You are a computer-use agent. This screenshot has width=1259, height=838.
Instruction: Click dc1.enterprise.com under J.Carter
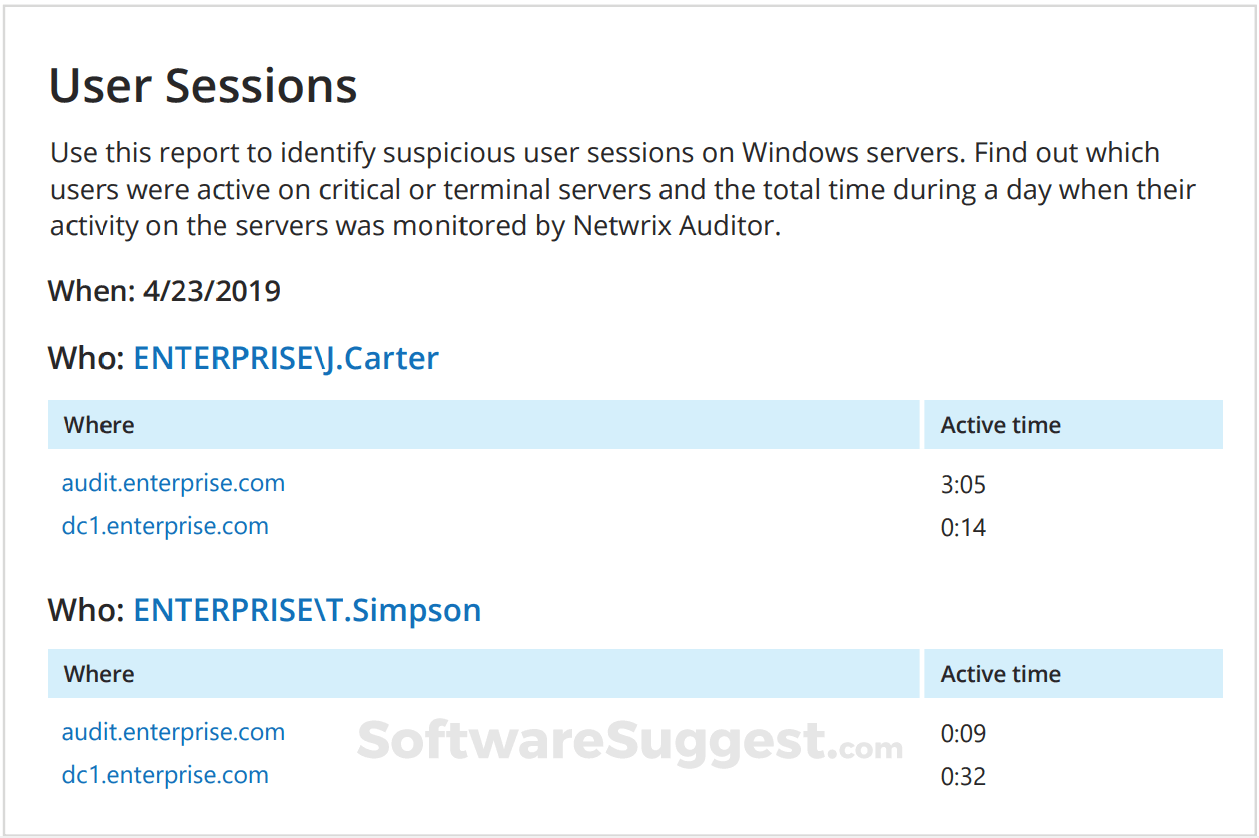click(165, 526)
